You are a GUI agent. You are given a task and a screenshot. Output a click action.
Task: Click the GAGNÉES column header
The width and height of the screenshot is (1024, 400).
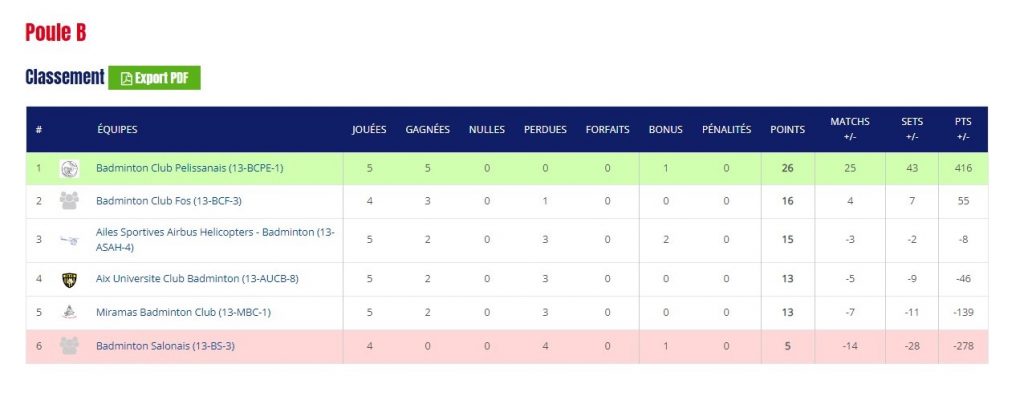[428, 129]
